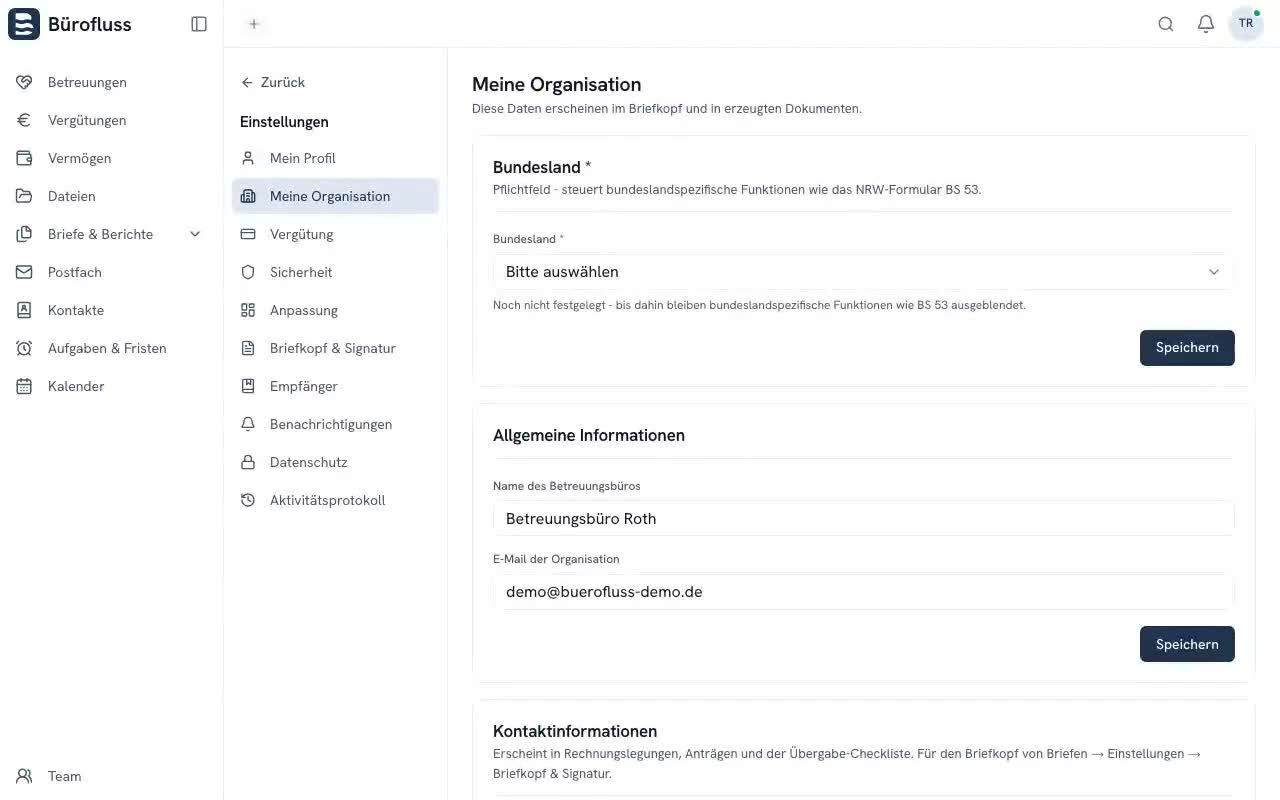Click the Name des Betreuungsbüros field
The width and height of the screenshot is (1280, 800).
click(x=863, y=518)
